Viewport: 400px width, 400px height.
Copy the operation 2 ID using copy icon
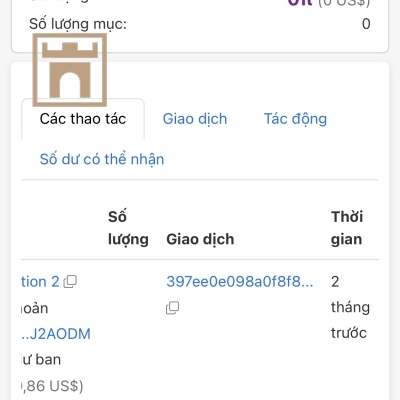(70, 282)
